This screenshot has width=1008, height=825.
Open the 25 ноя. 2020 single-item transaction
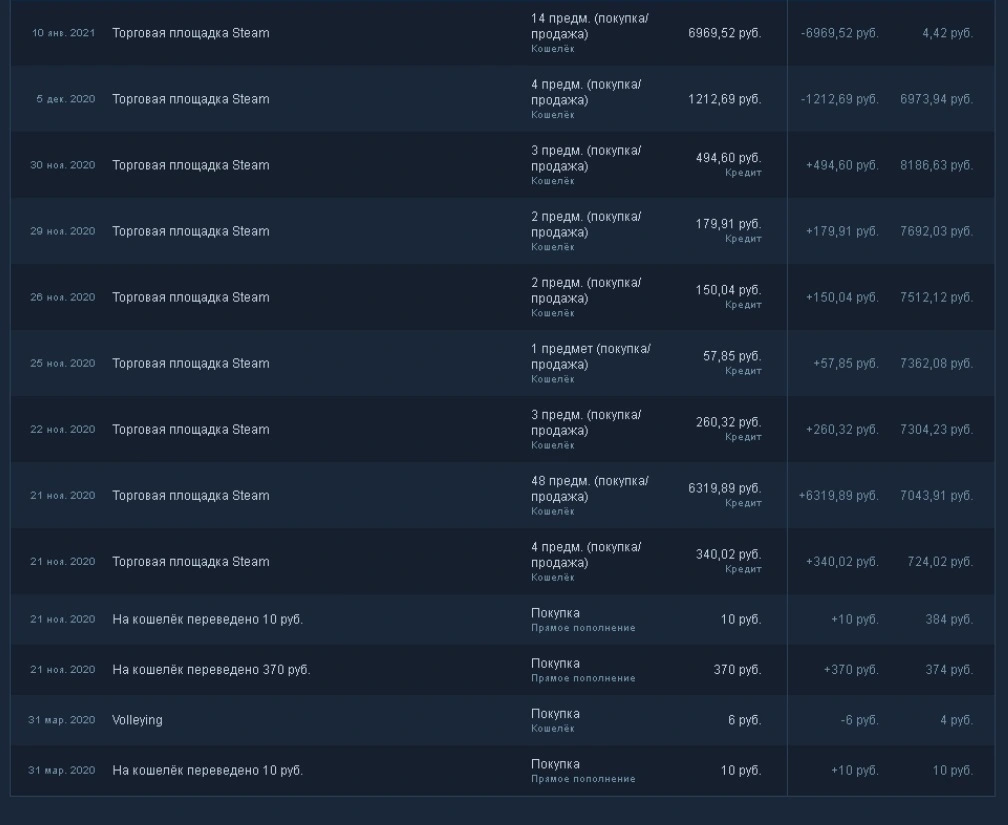(x=503, y=363)
